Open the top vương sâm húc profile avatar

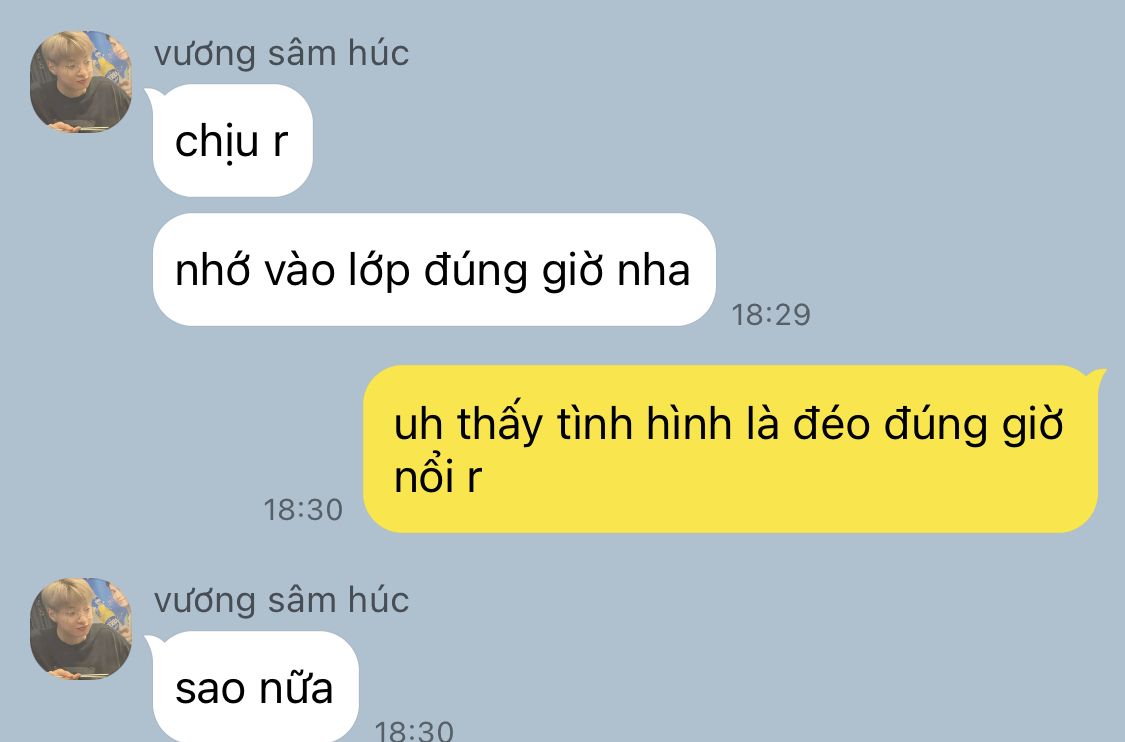pyautogui.click(x=80, y=81)
